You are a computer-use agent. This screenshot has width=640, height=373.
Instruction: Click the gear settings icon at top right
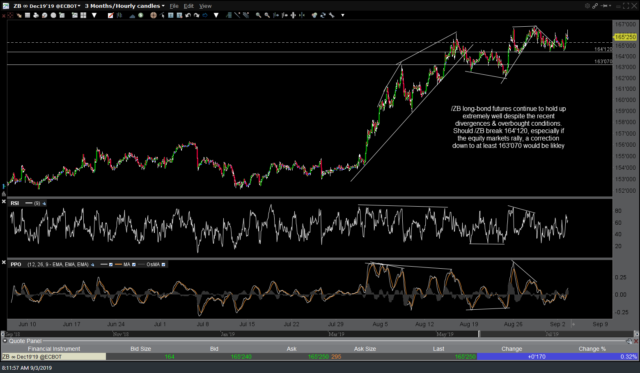(587, 6)
